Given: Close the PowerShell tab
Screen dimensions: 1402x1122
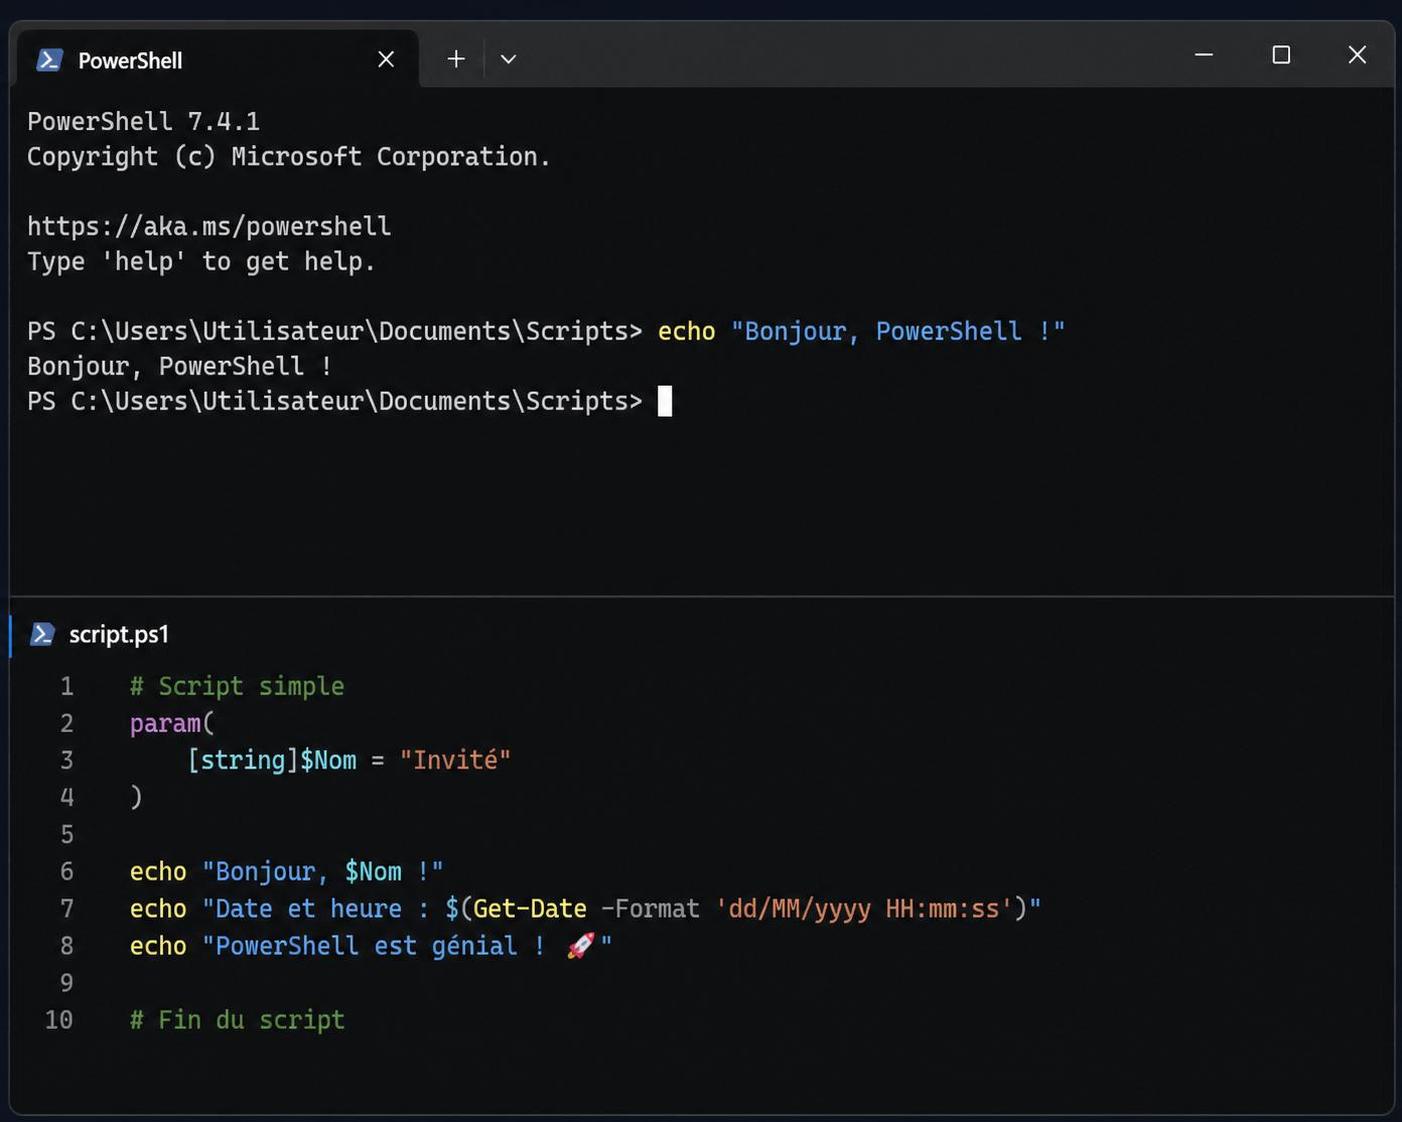Looking at the screenshot, I should pos(386,60).
